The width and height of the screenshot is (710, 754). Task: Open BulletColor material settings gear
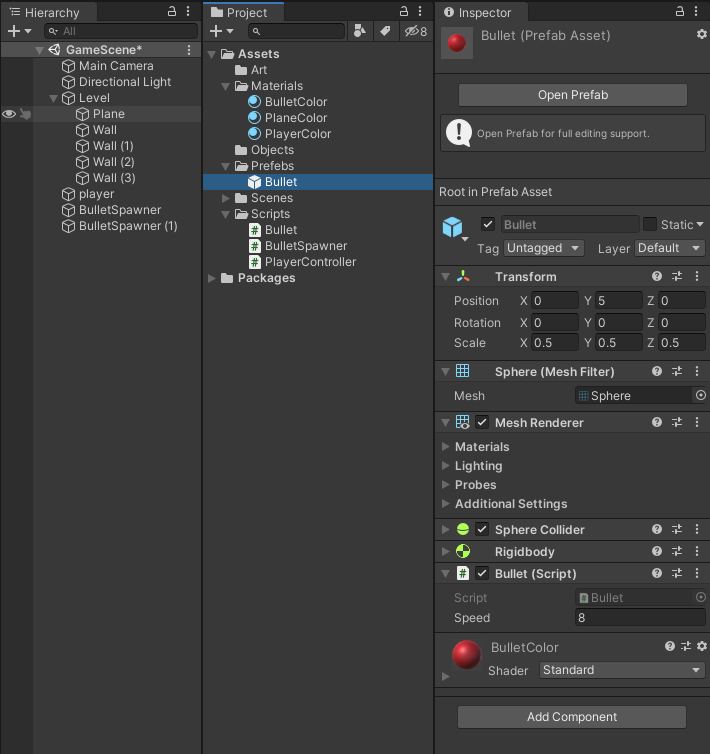(x=702, y=646)
